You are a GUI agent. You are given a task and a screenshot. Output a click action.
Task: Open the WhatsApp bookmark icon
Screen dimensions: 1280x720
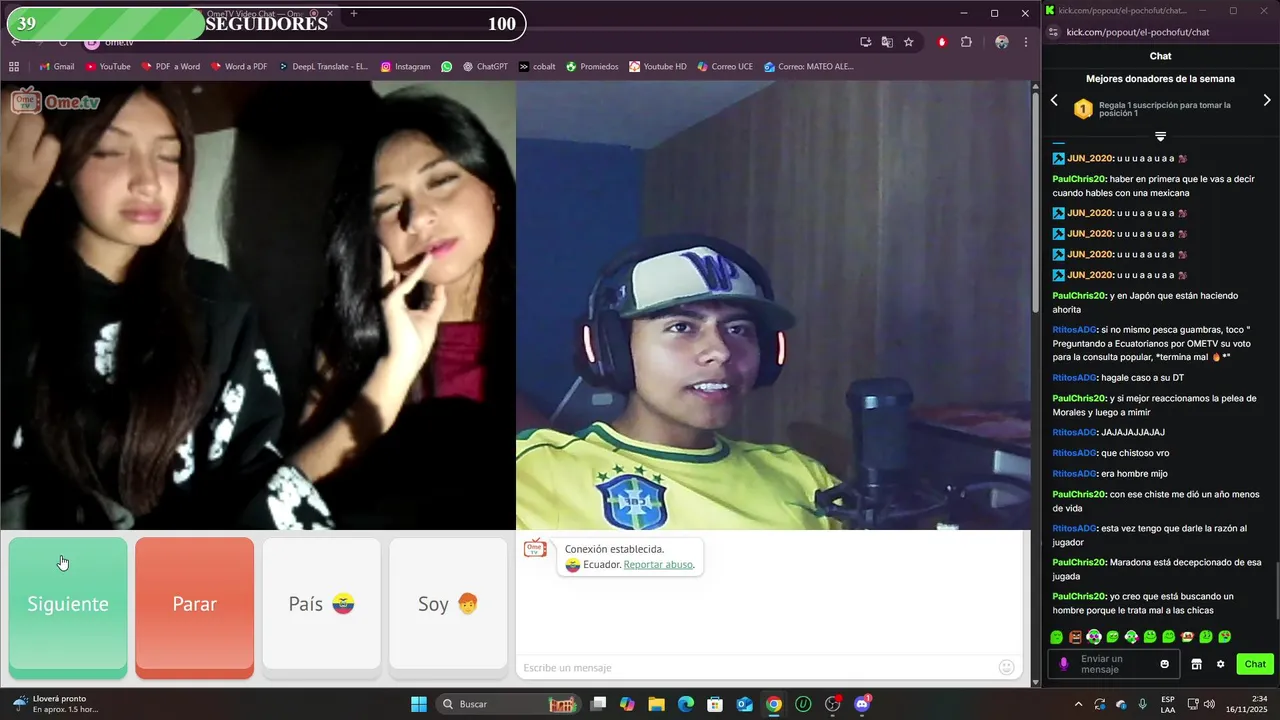coord(447,67)
